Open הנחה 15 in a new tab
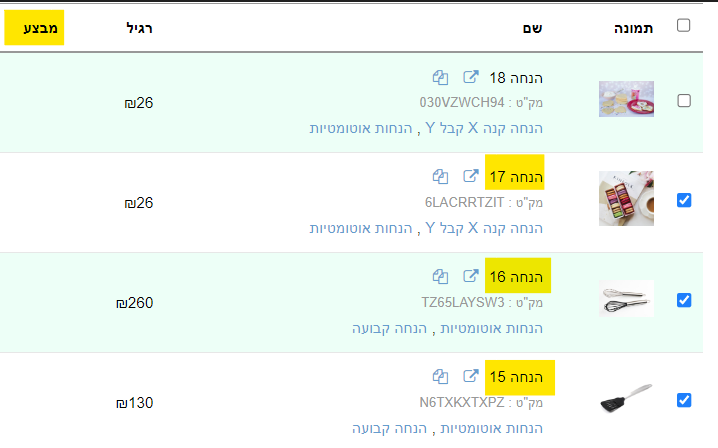This screenshot has width=718, height=448. tap(470, 376)
